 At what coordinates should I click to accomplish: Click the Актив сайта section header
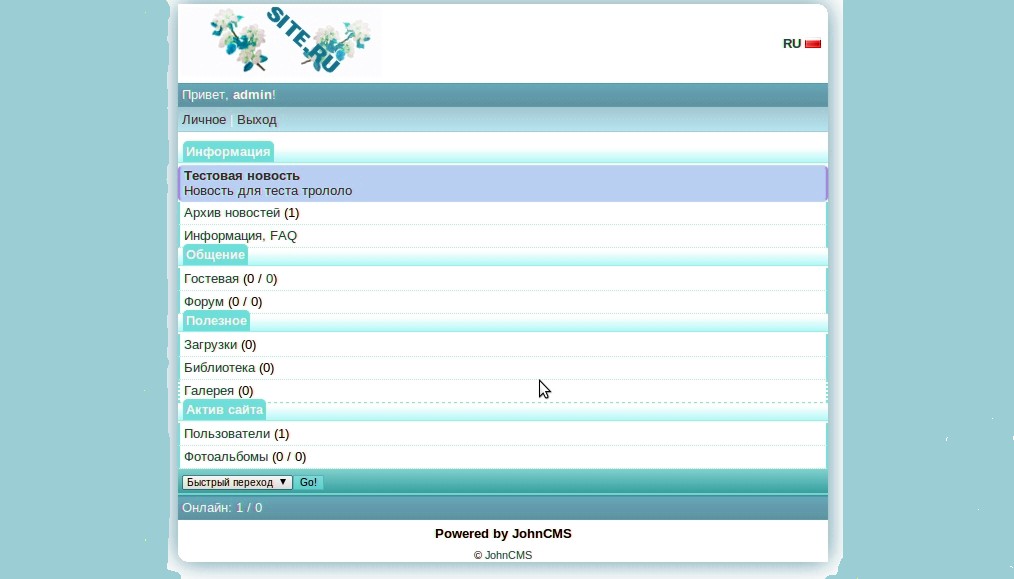click(224, 410)
